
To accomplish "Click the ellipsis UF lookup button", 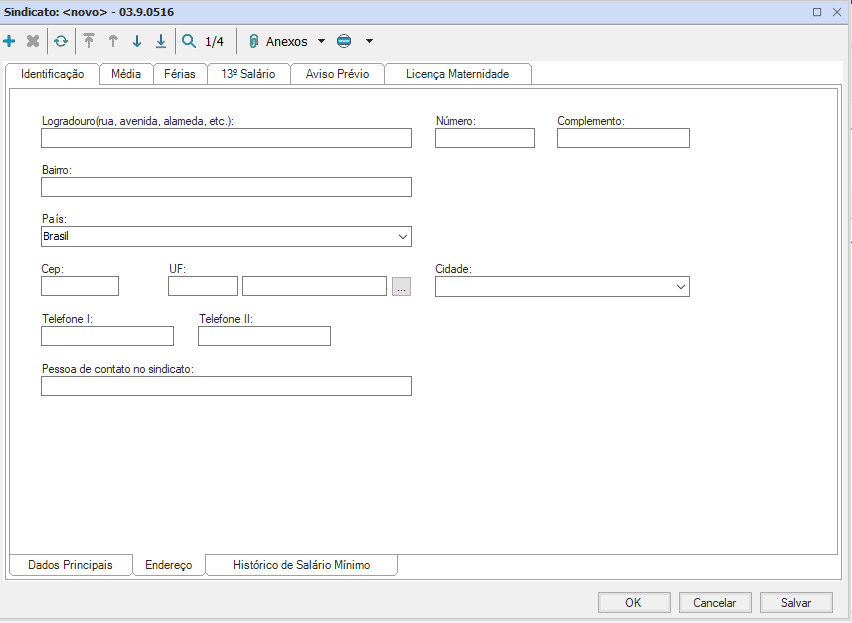I will coord(401,287).
